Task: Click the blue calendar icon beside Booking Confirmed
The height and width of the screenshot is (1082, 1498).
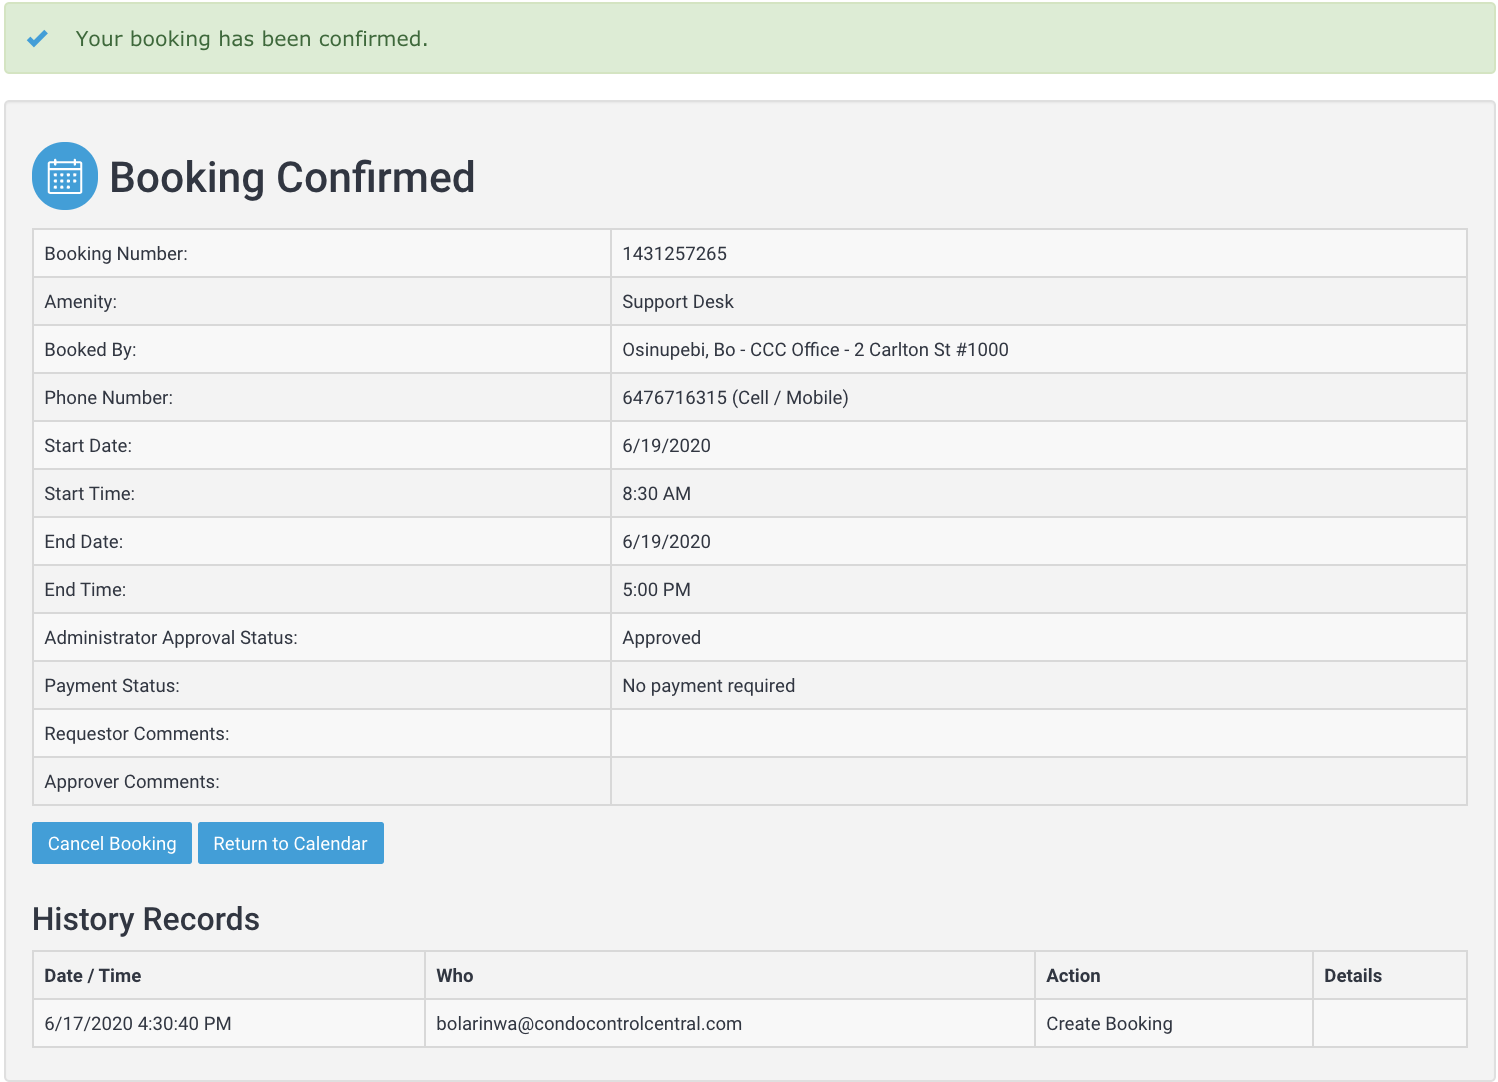Action: (65, 176)
